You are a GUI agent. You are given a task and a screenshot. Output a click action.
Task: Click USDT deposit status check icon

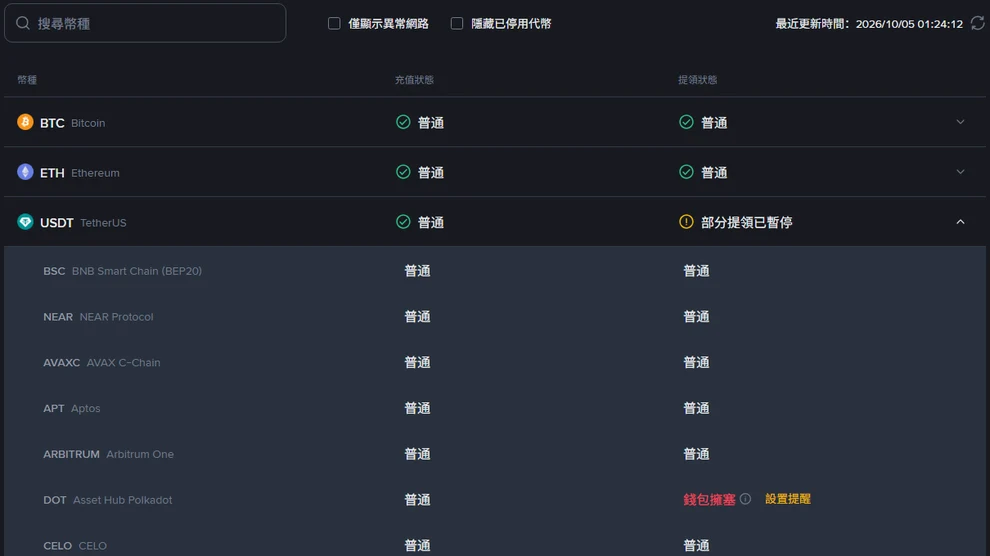point(403,222)
